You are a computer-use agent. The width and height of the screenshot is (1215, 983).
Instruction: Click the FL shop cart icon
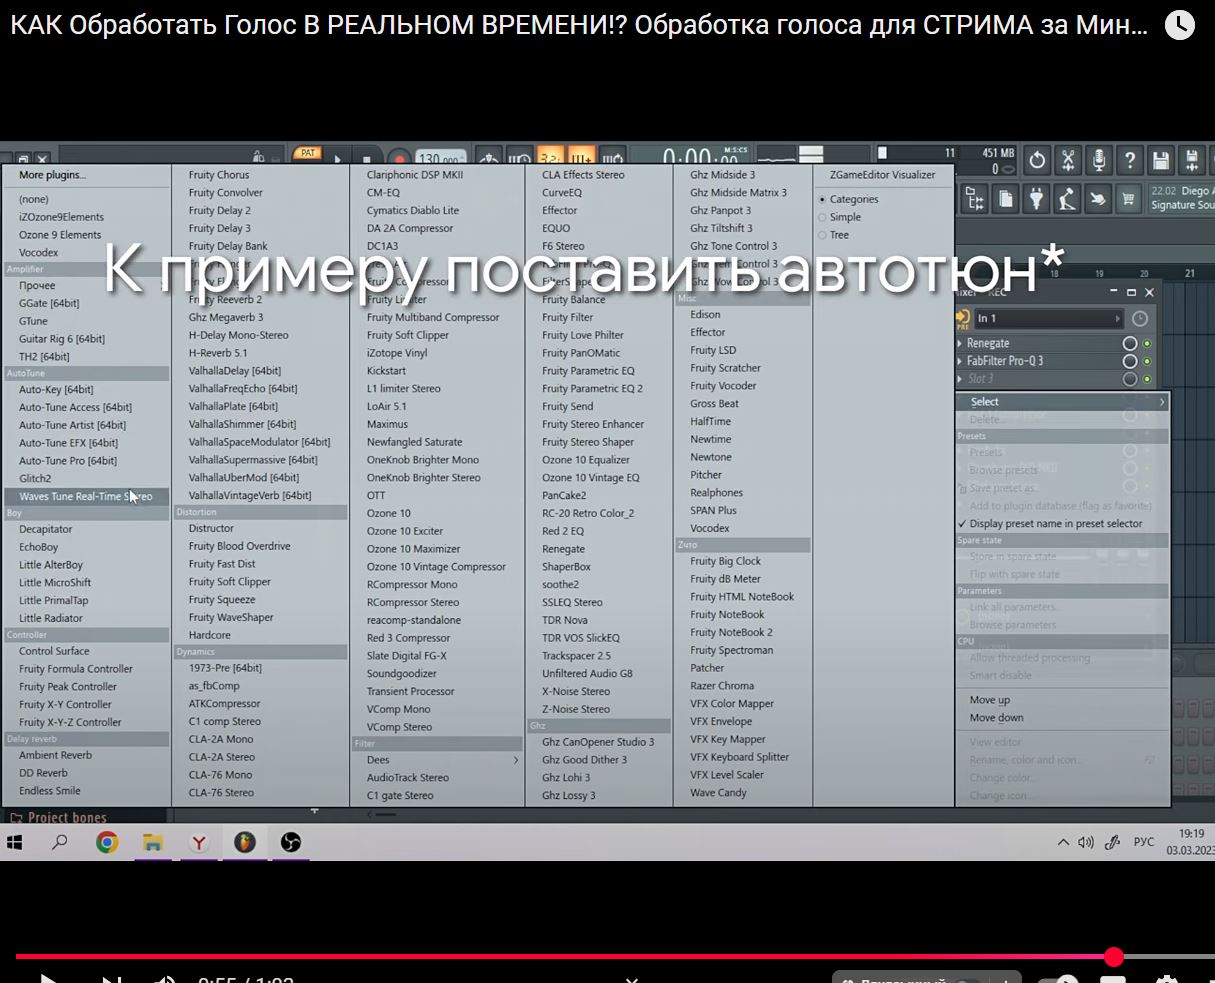tap(1129, 199)
